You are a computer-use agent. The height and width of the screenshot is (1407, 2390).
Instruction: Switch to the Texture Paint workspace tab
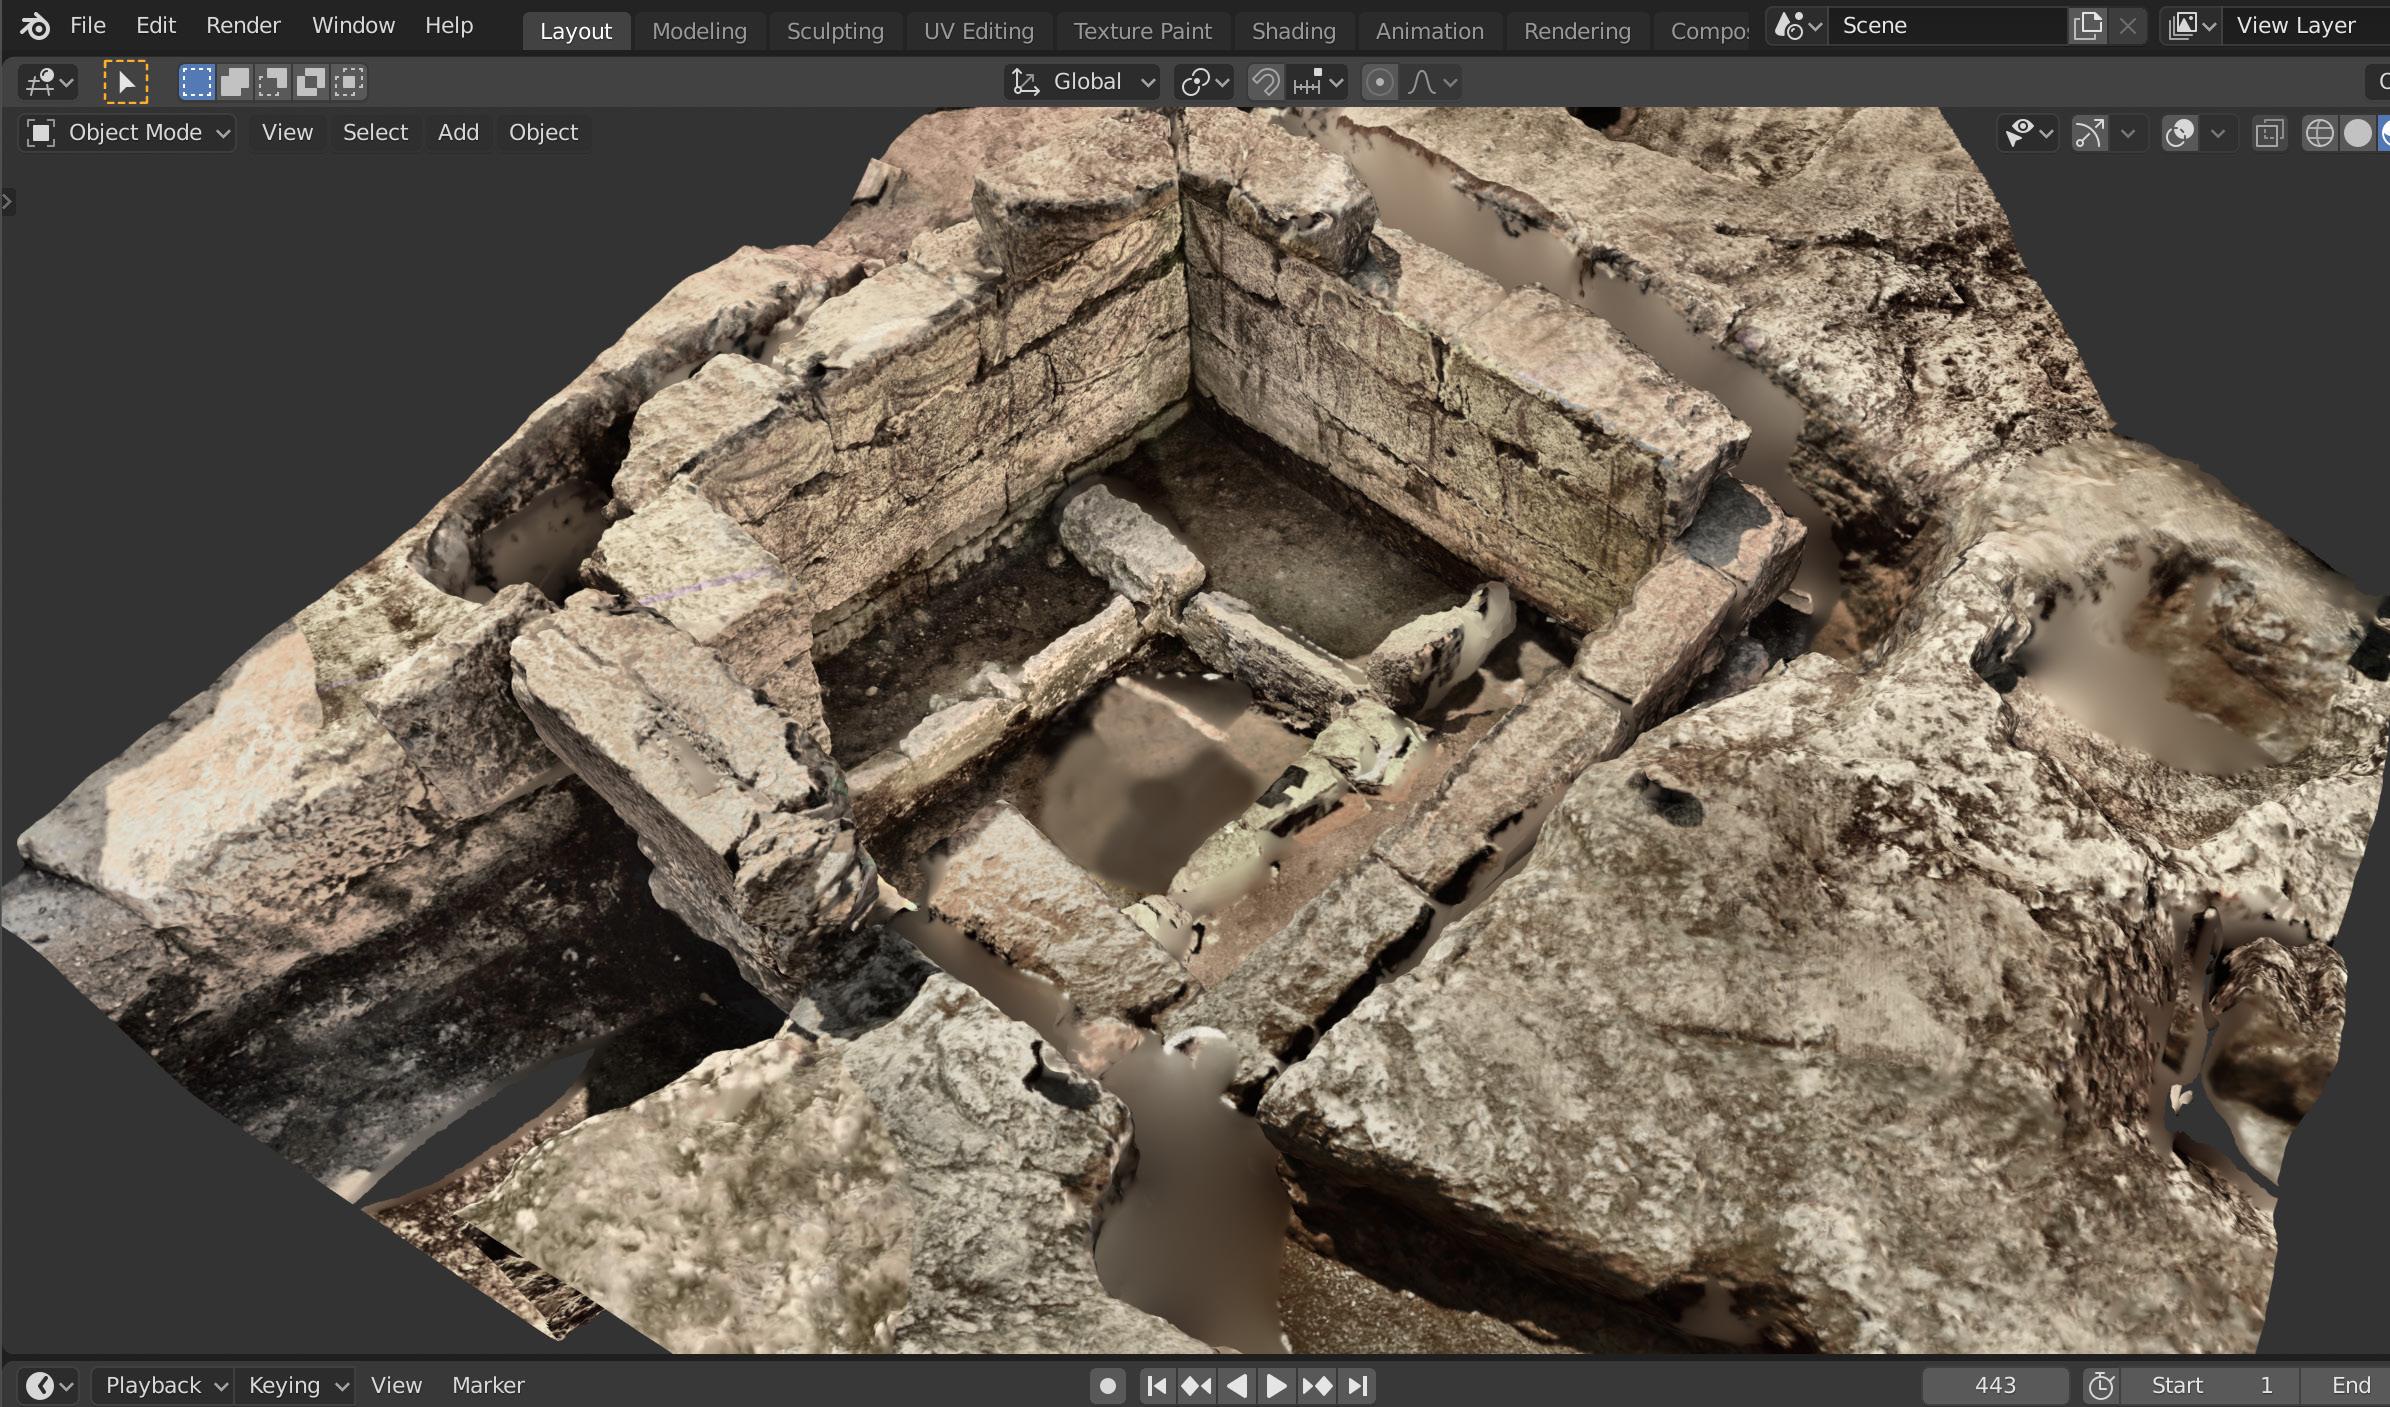1142,31
